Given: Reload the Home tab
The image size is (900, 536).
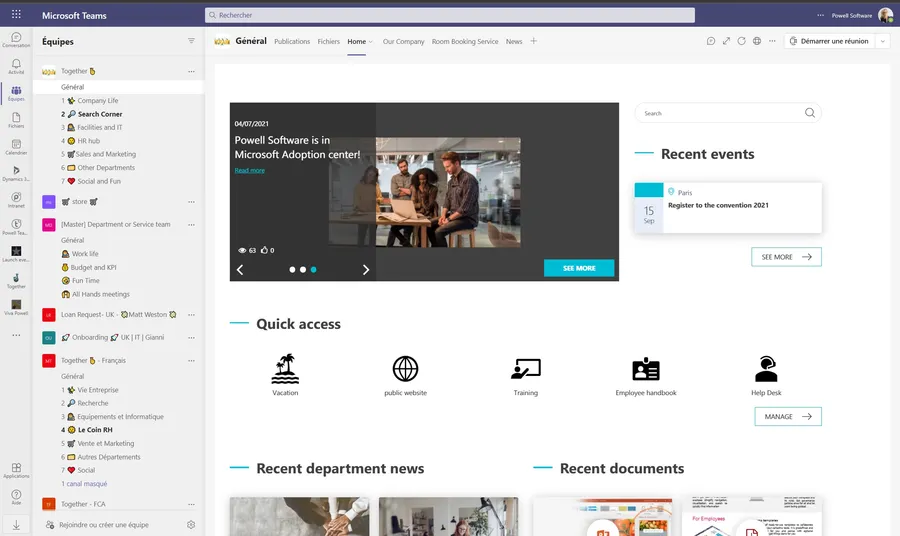Looking at the screenshot, I should pyautogui.click(x=742, y=41).
